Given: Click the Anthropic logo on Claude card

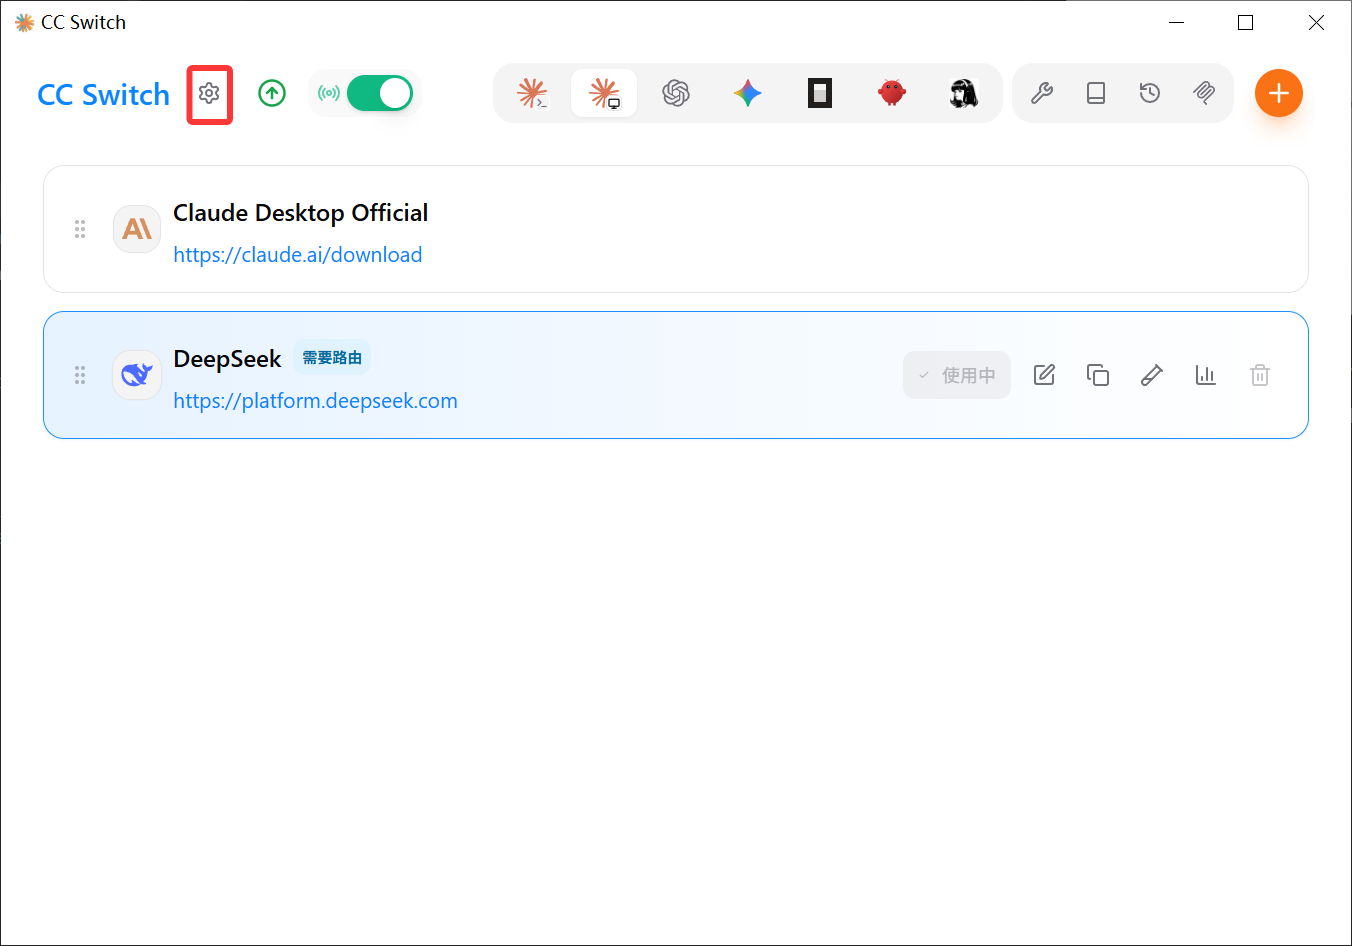Looking at the screenshot, I should [x=137, y=229].
